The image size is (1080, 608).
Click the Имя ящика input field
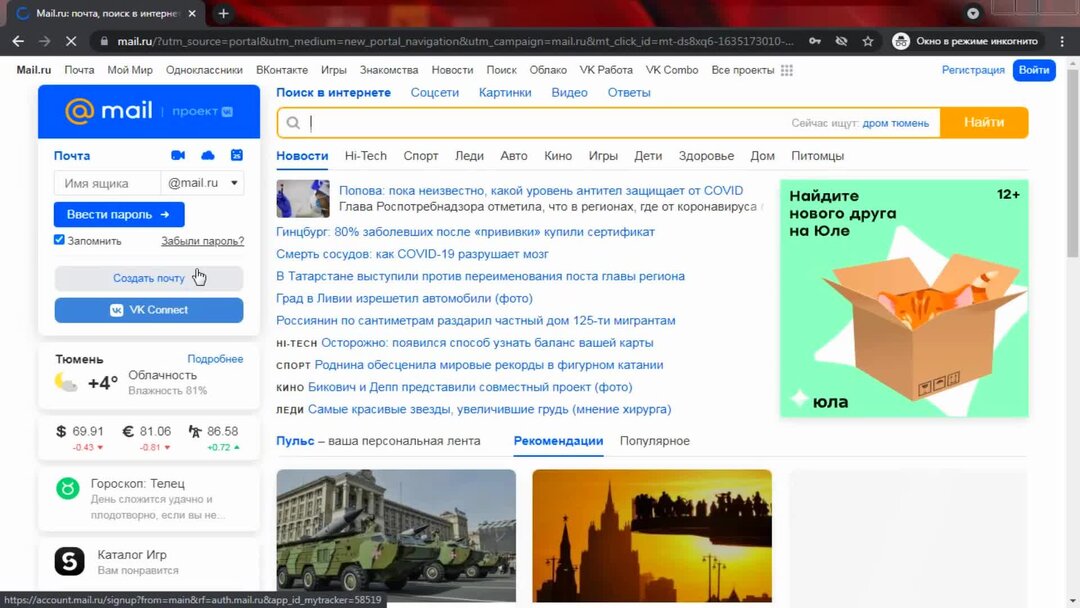(107, 183)
